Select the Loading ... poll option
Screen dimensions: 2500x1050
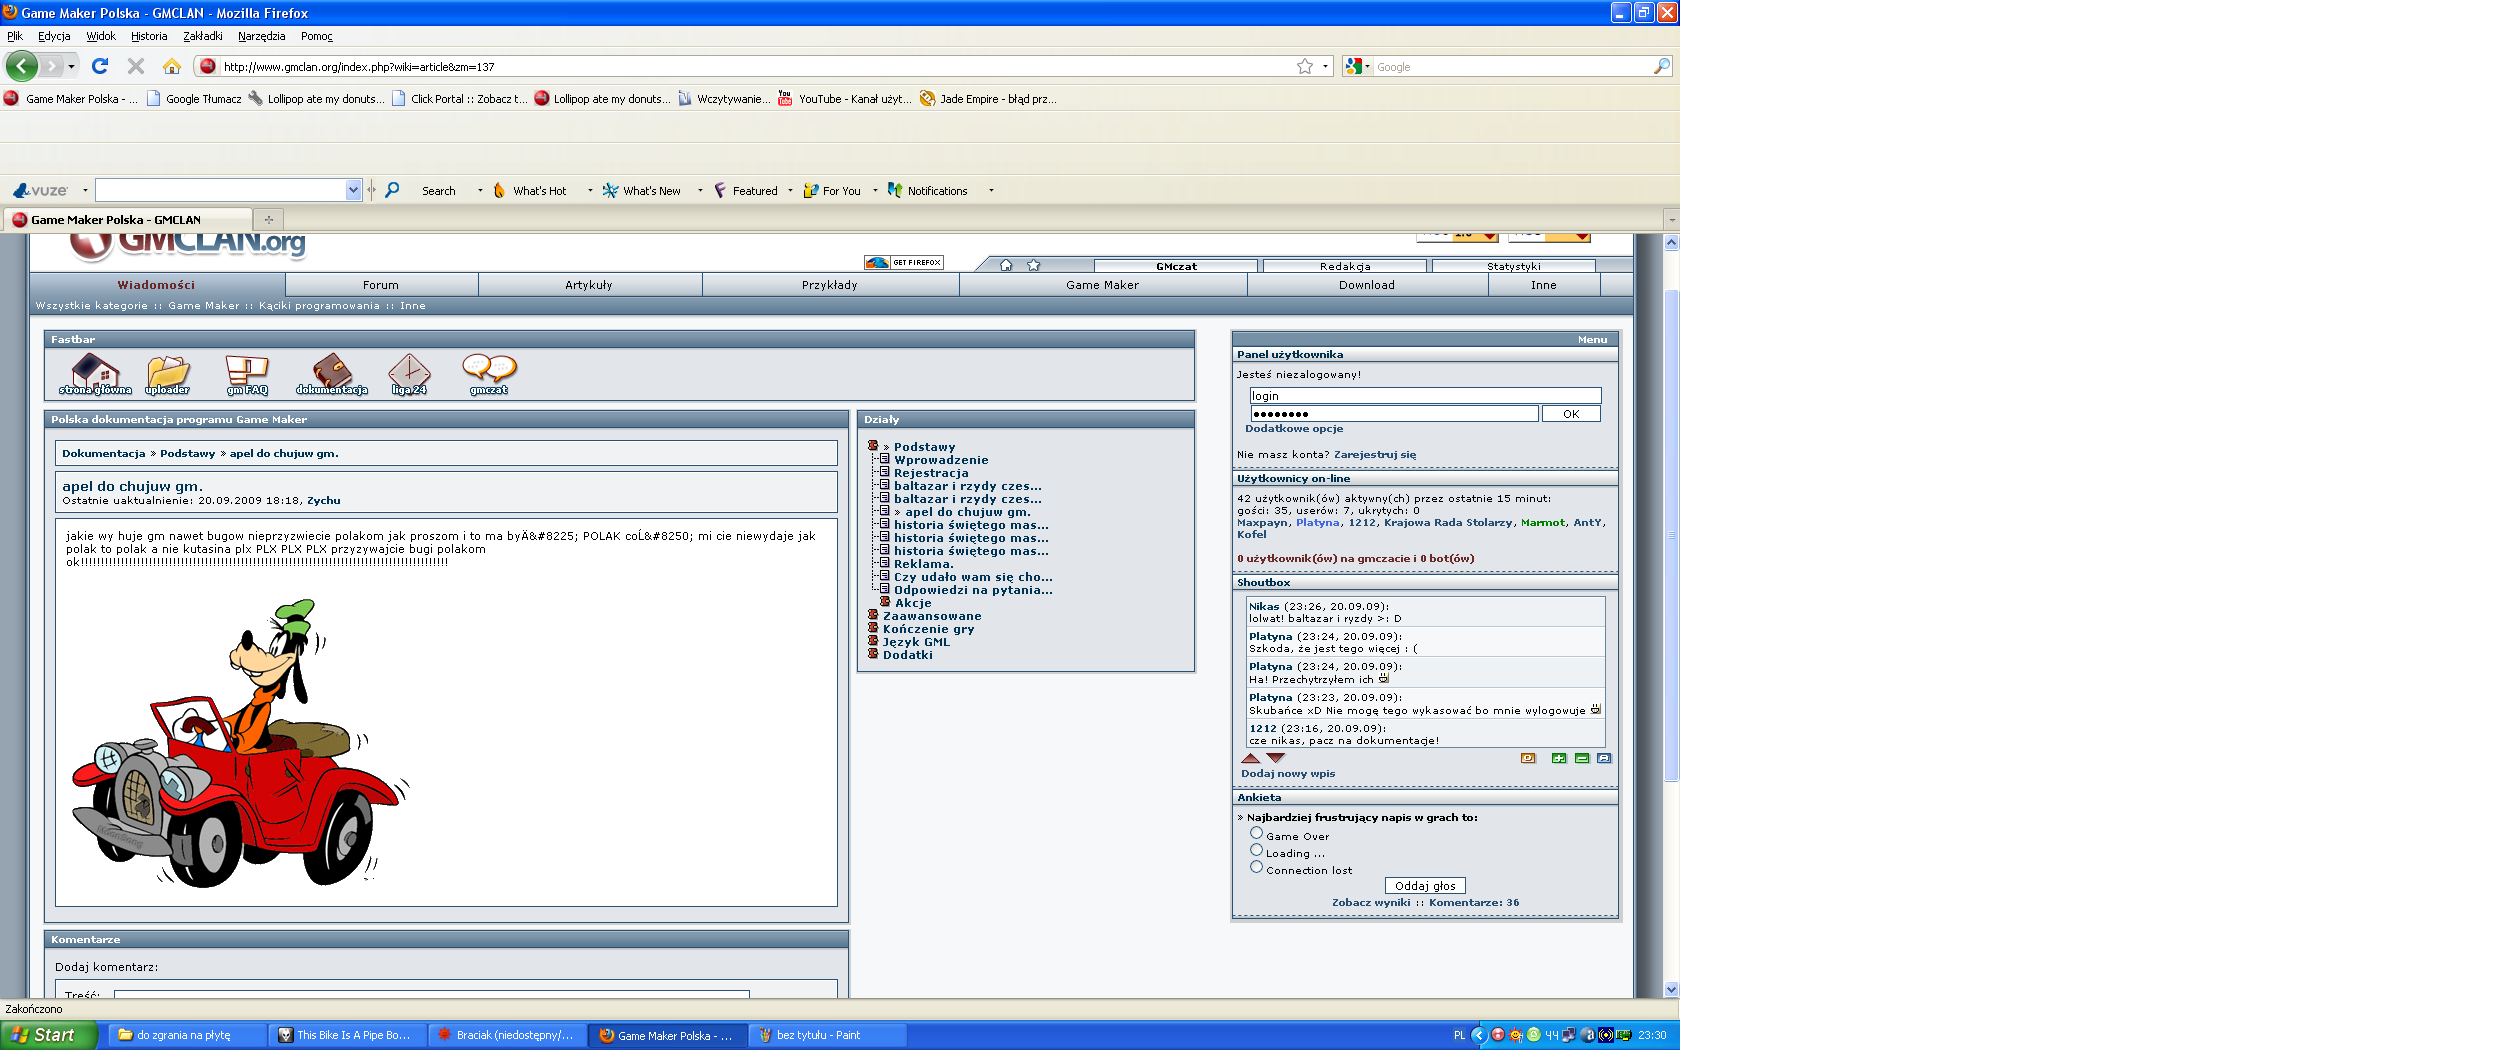[1256, 850]
